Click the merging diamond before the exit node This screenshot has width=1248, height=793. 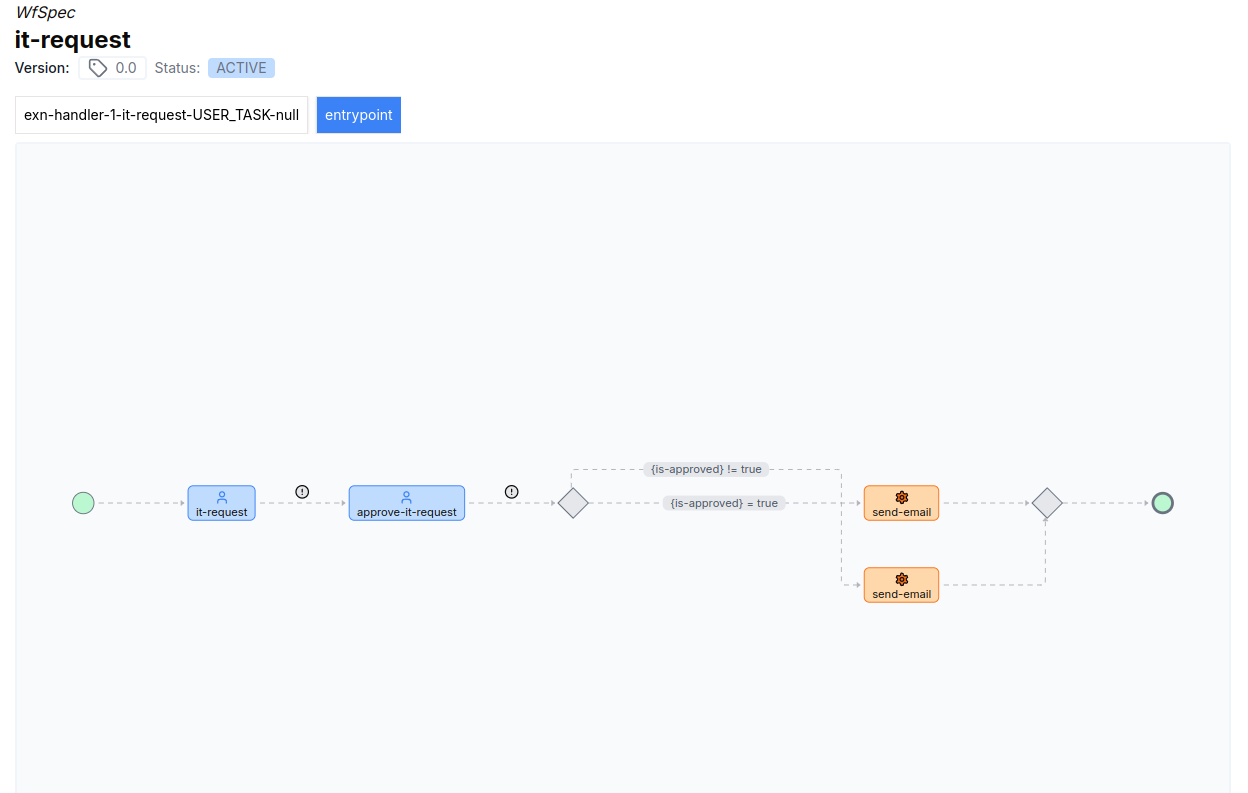tap(1047, 503)
